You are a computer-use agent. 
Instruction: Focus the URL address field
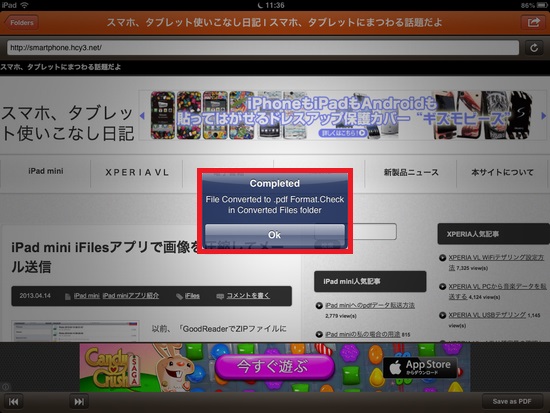(x=263, y=48)
